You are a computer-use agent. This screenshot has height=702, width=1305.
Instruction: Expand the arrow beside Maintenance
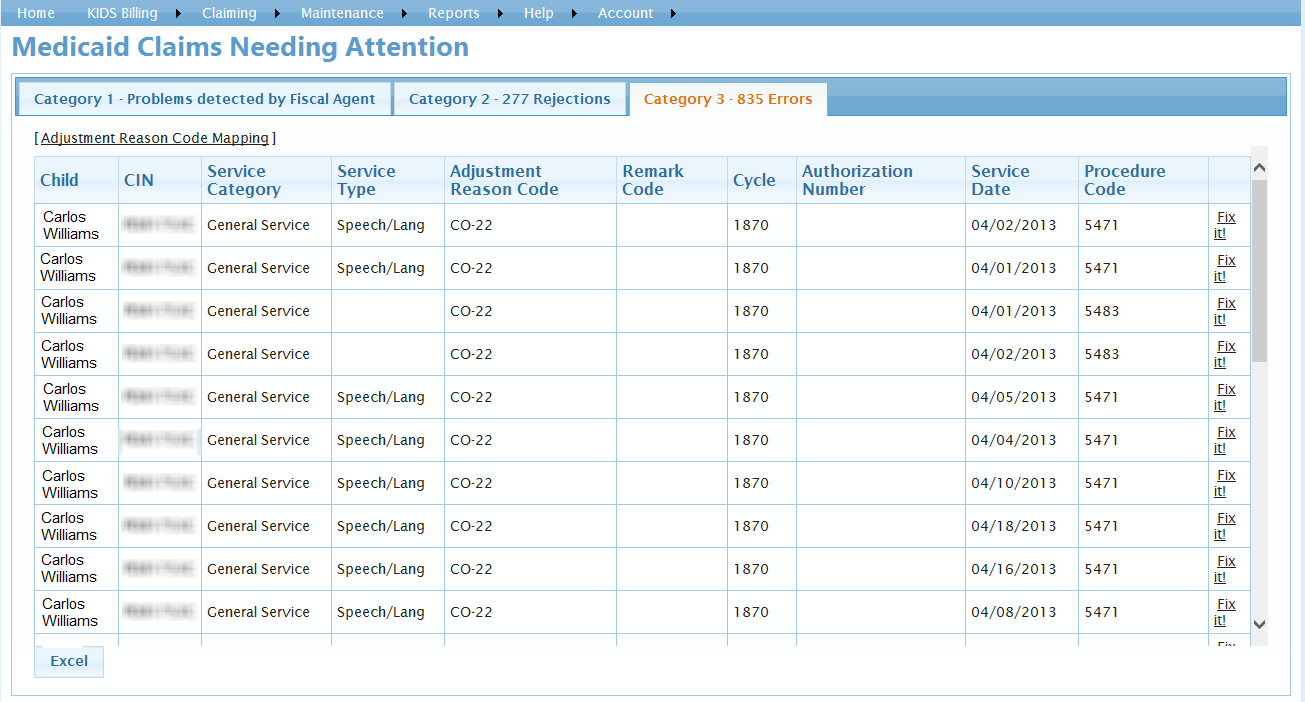point(404,14)
